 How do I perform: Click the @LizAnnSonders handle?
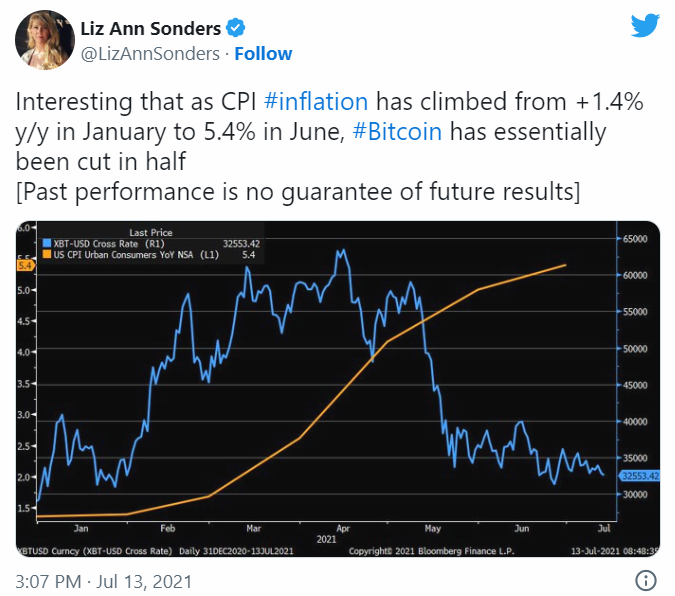148,53
